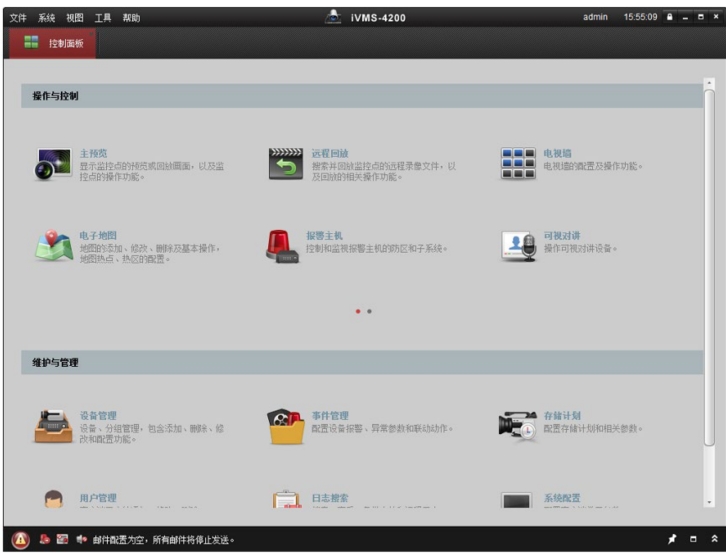
Task: Click the 电视墙 link text
Action: click(x=557, y=153)
